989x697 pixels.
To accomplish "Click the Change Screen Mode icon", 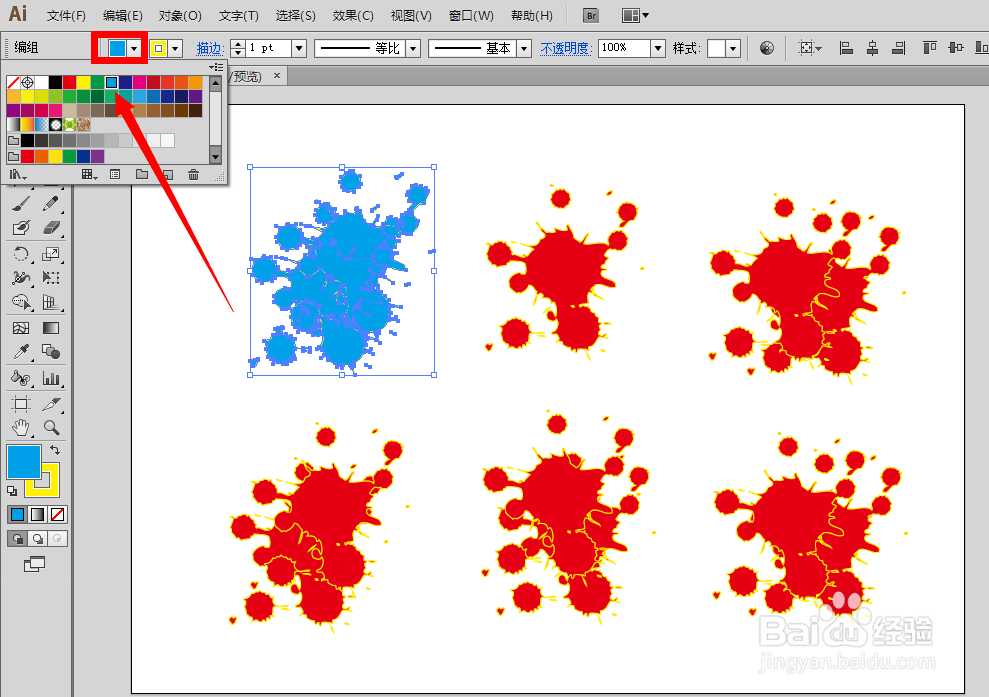I will [35, 564].
